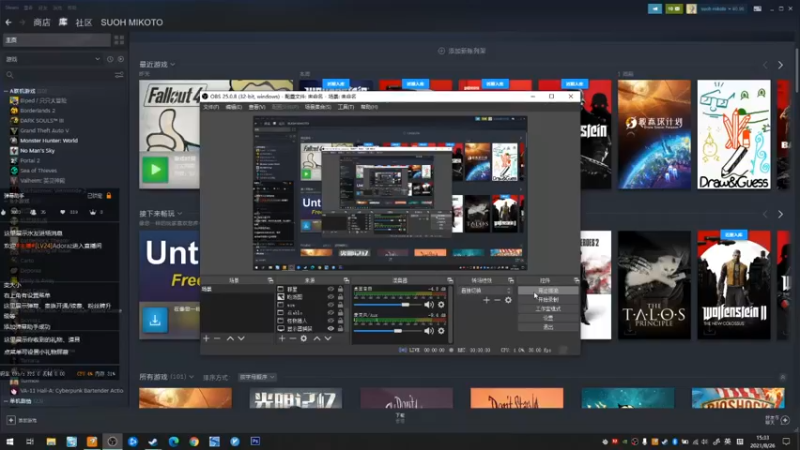This screenshot has height=450, width=800.
Task: Open scene transition properties gear
Action: 508,300
